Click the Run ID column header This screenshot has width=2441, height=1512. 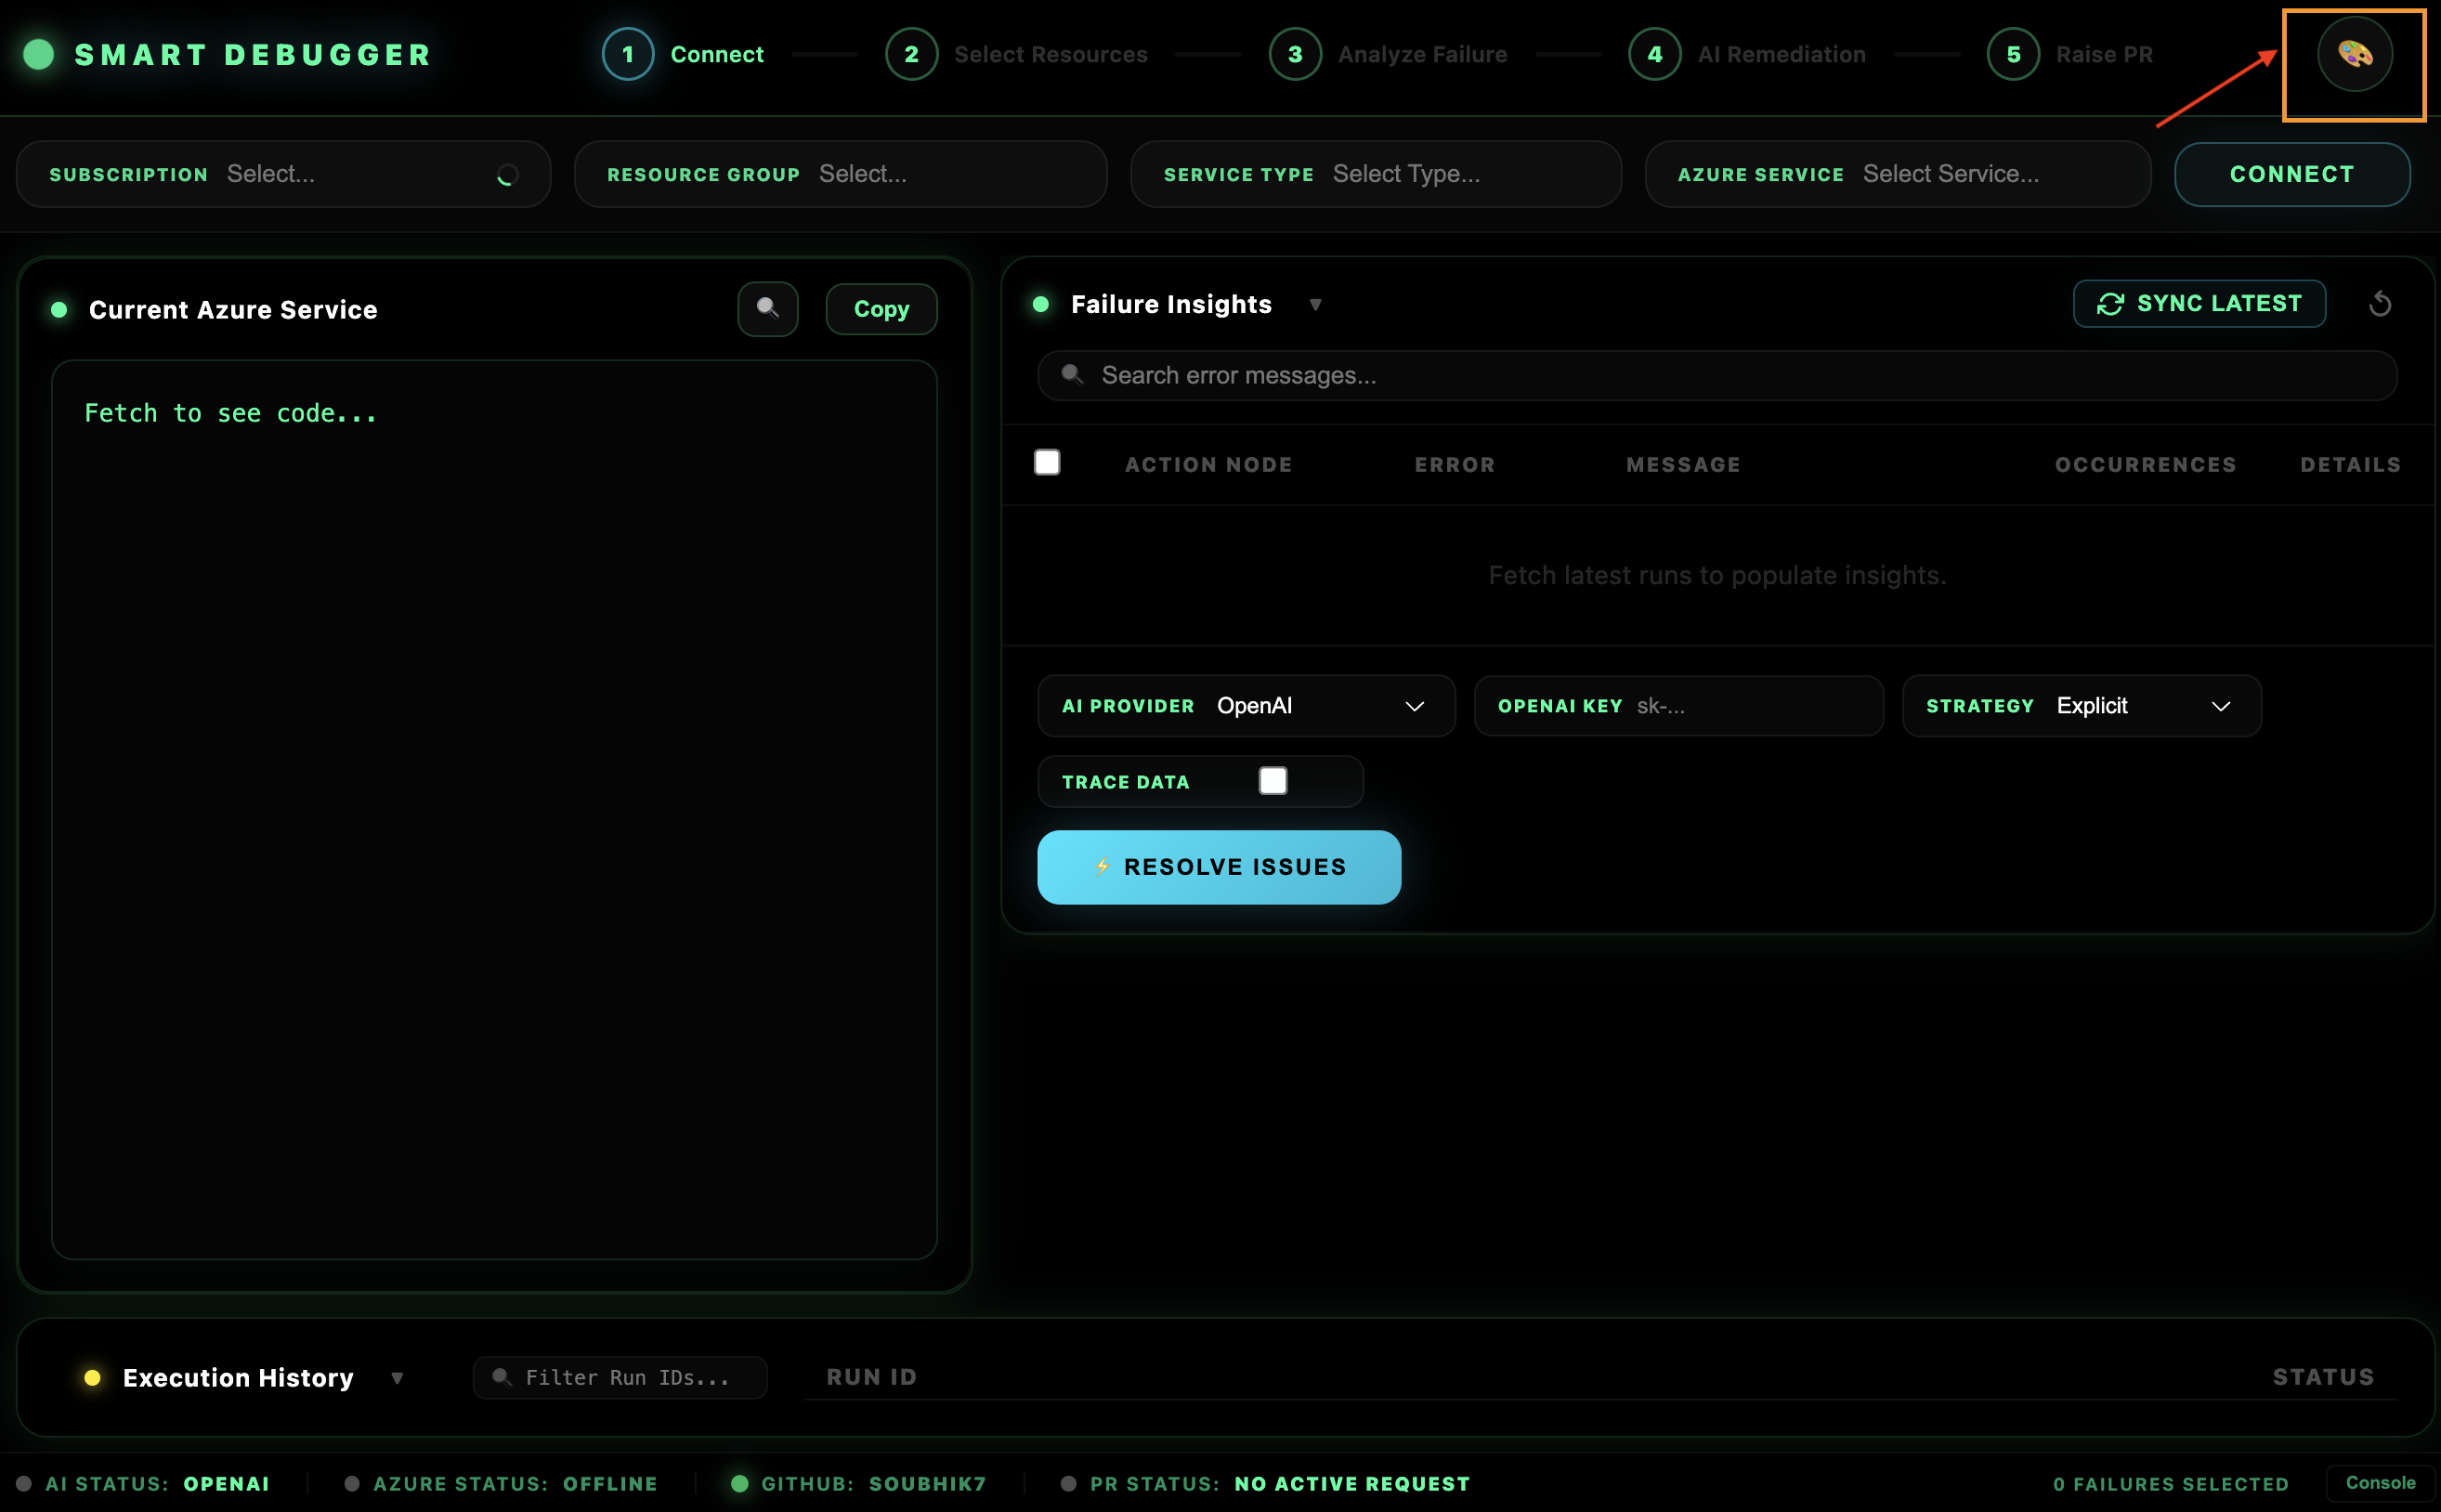pyautogui.click(x=871, y=1377)
